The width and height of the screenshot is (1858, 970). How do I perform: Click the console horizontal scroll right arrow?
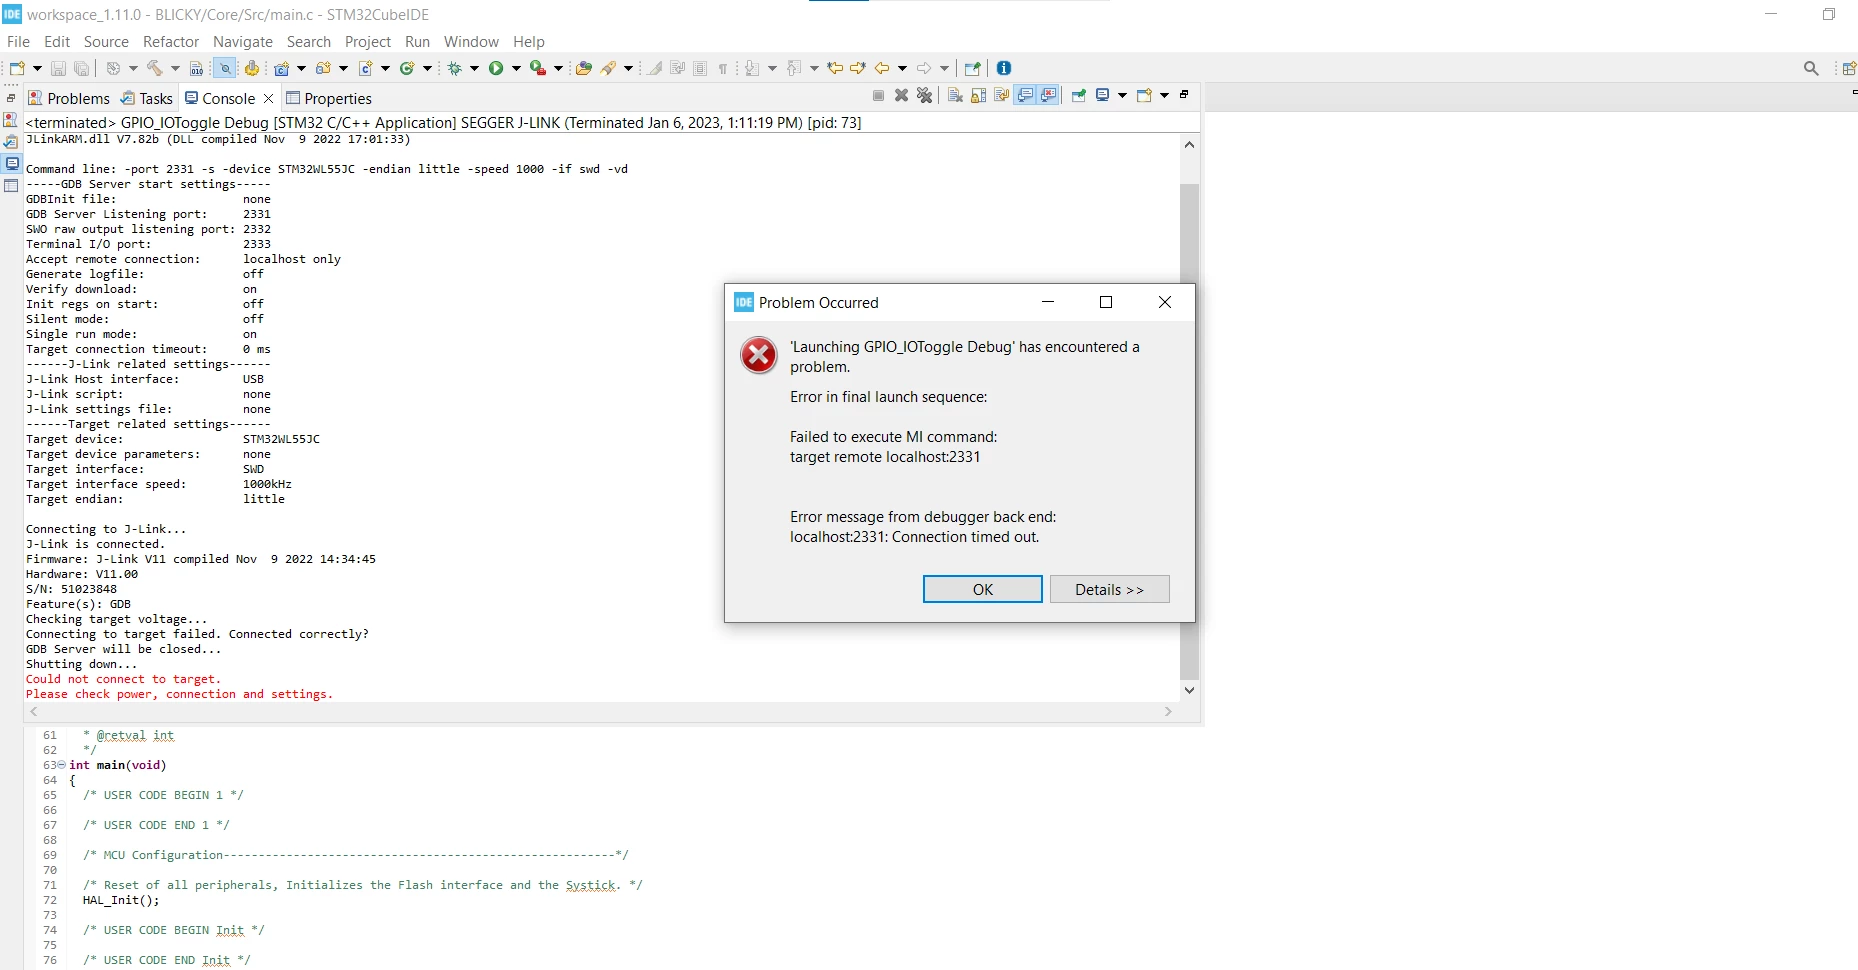1168,711
